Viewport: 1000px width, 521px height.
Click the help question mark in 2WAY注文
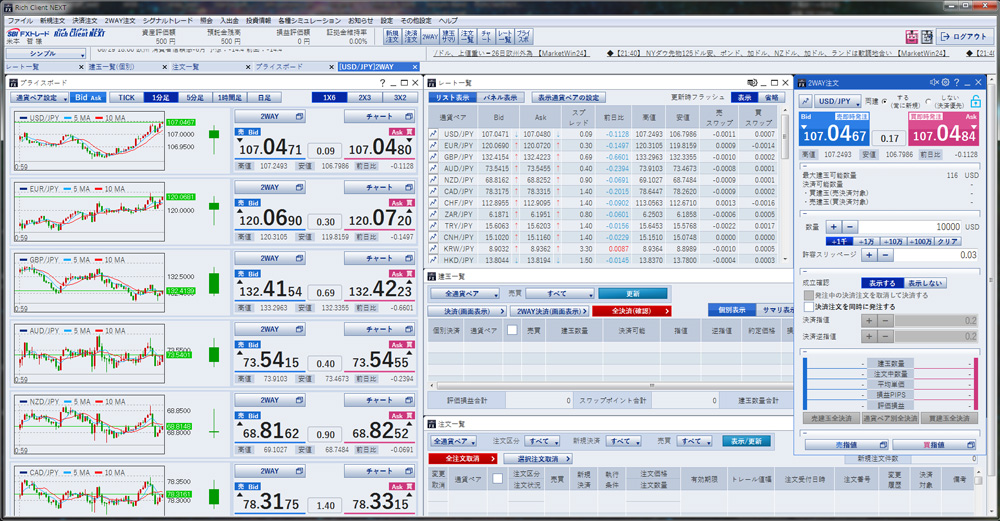(x=956, y=82)
